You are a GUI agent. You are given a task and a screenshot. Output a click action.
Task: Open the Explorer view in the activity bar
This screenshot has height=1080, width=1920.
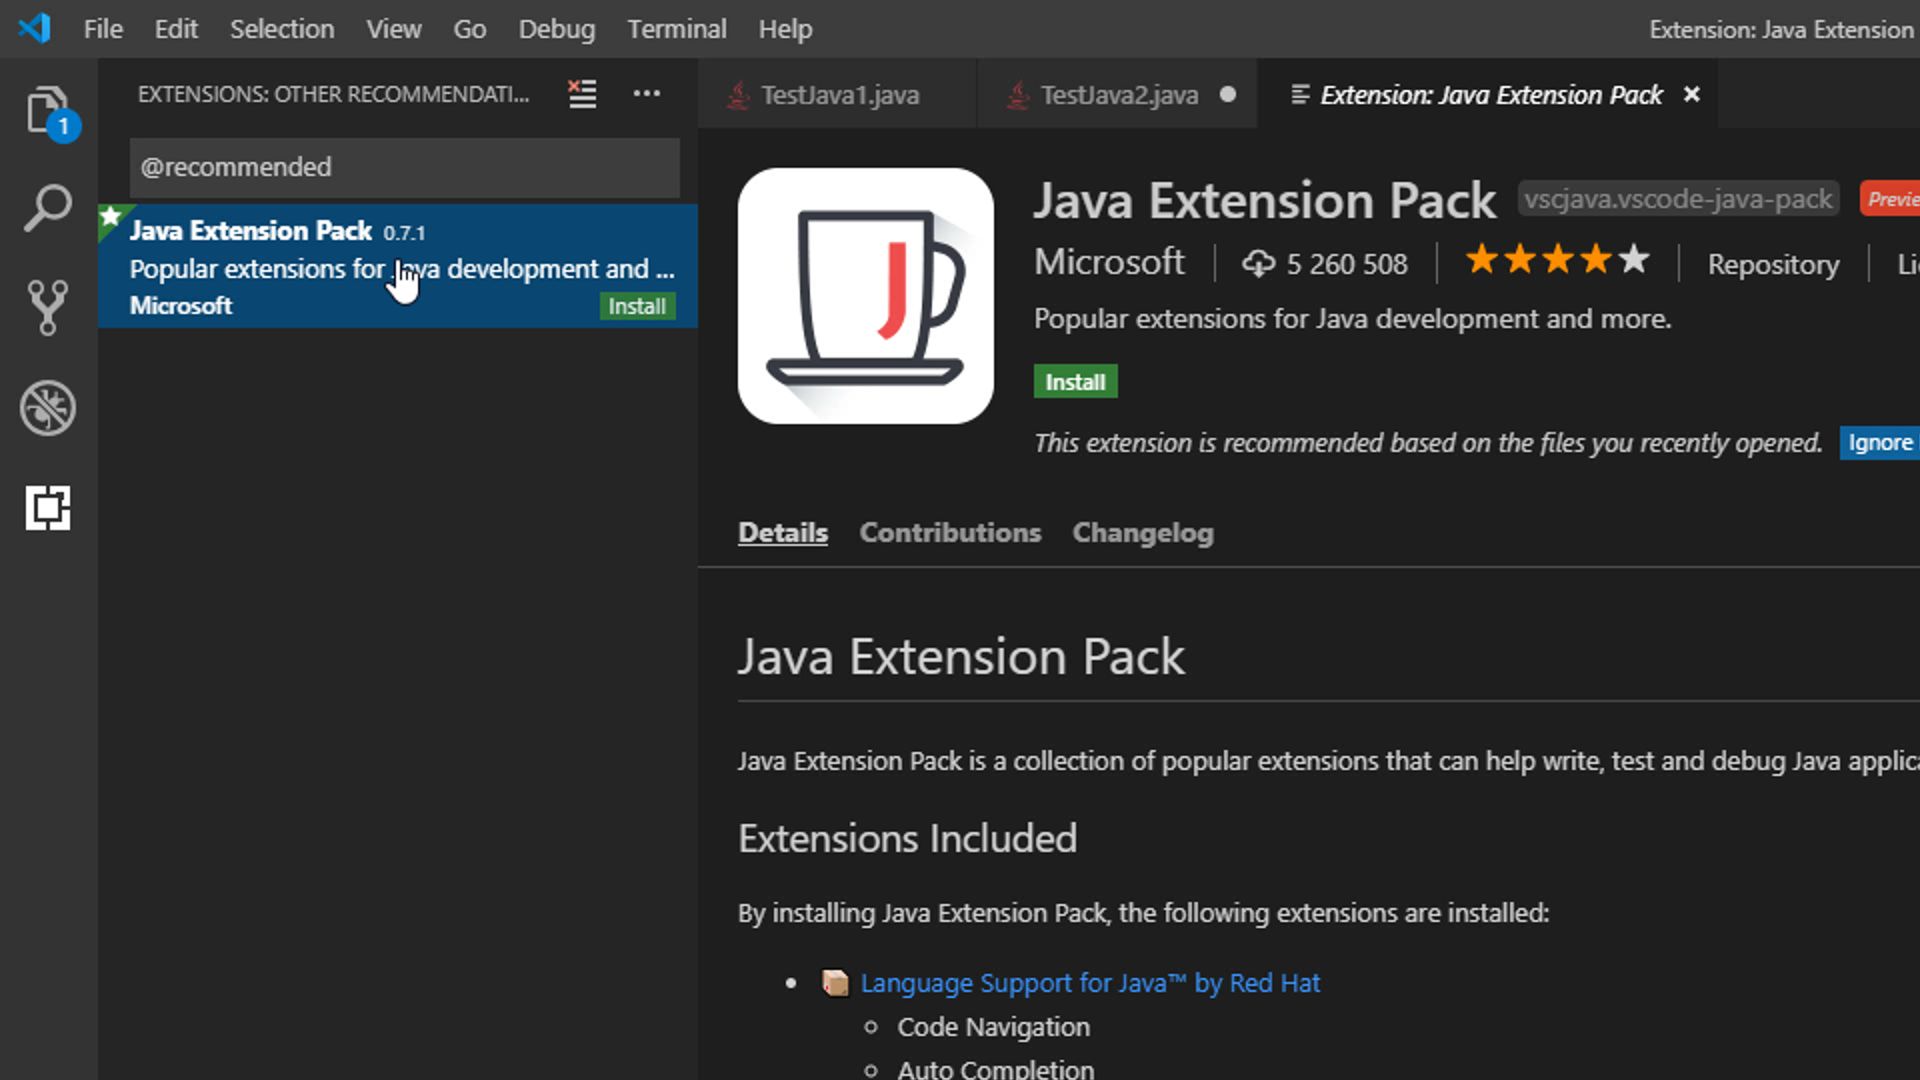coord(47,112)
